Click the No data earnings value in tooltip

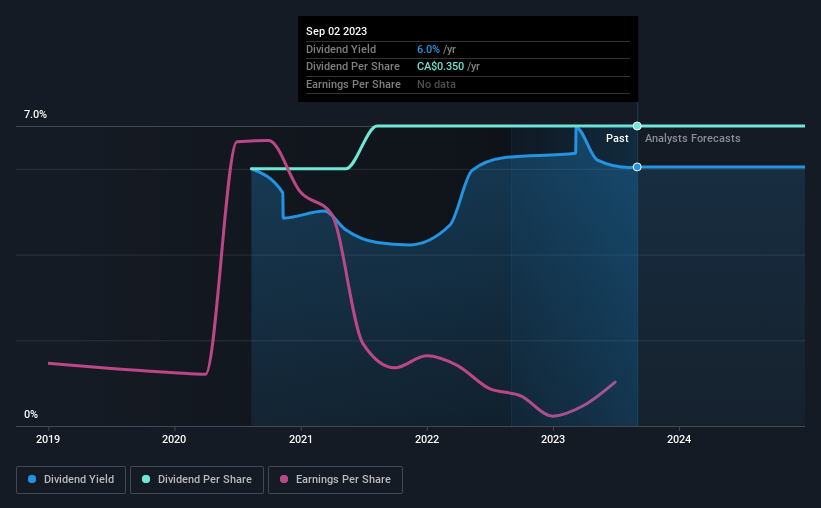click(436, 84)
